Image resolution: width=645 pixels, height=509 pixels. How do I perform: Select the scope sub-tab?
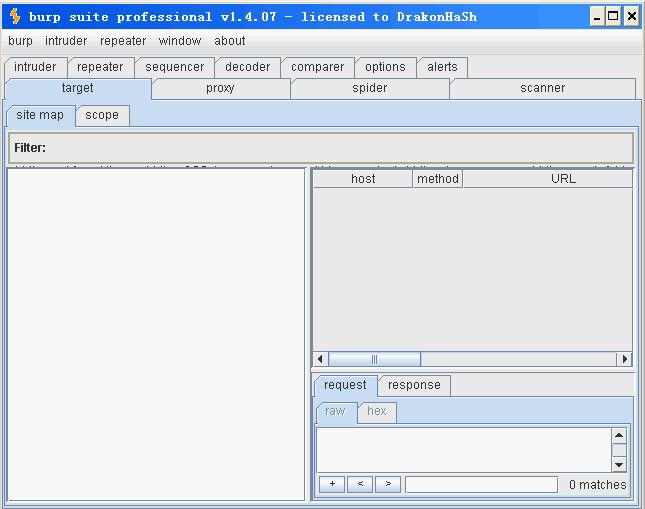(x=102, y=115)
